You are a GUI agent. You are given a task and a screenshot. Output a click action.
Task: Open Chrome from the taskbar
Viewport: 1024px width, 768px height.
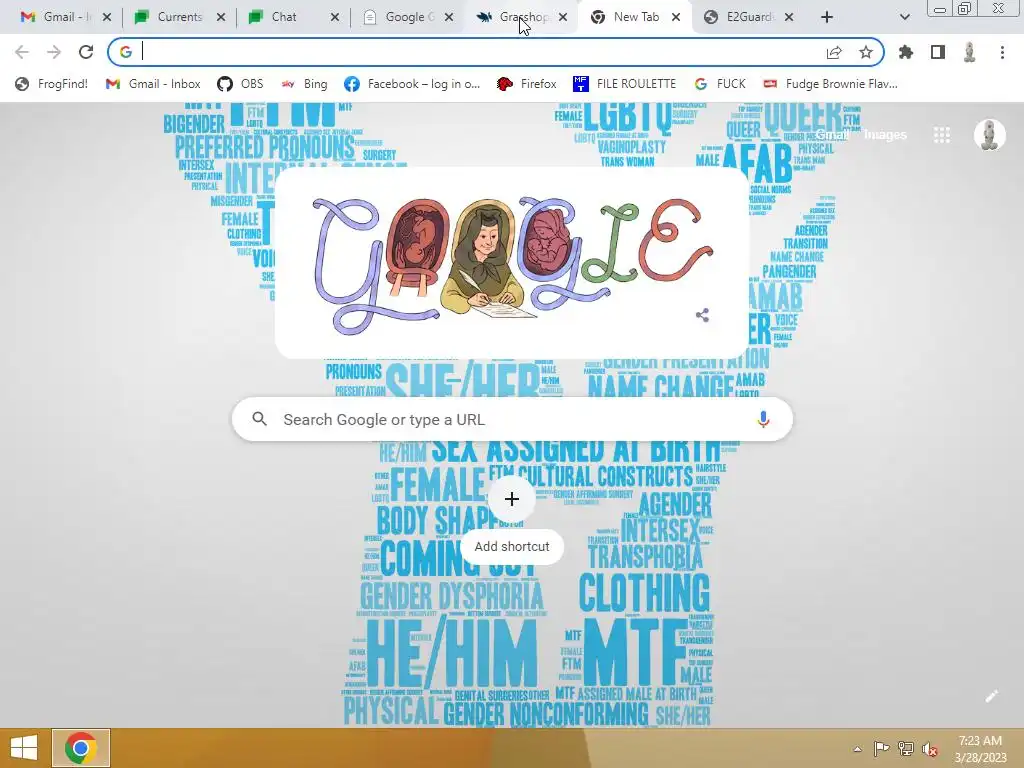[x=80, y=748]
